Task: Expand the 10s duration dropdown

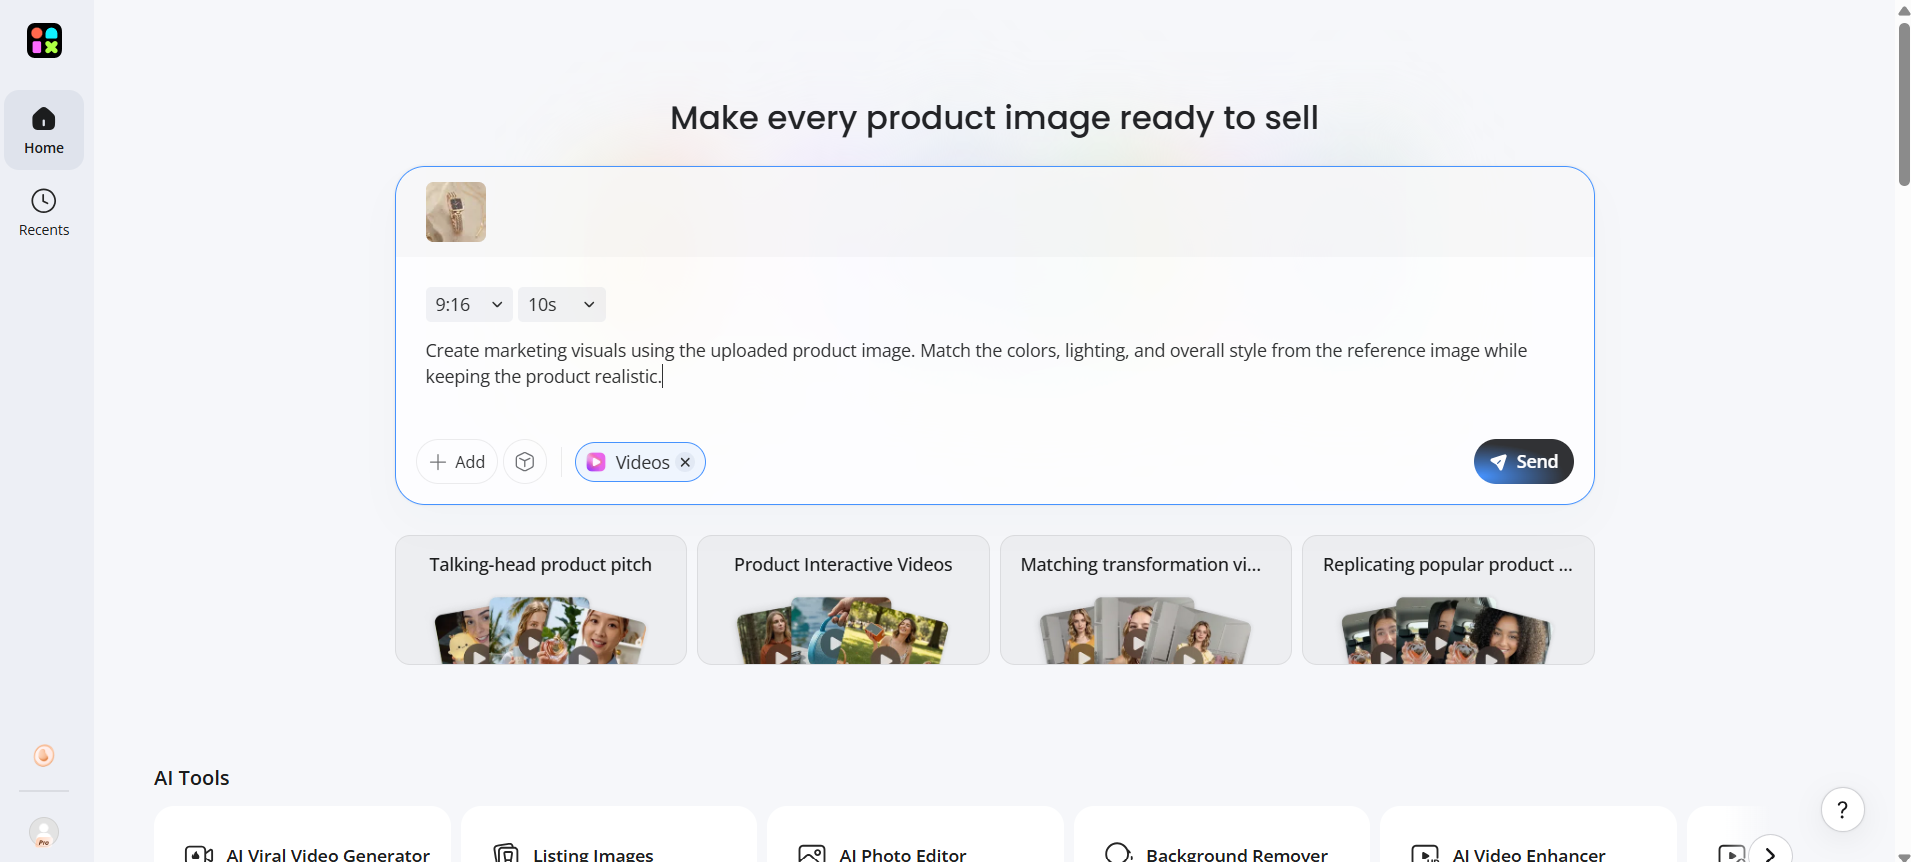Action: pos(562,304)
